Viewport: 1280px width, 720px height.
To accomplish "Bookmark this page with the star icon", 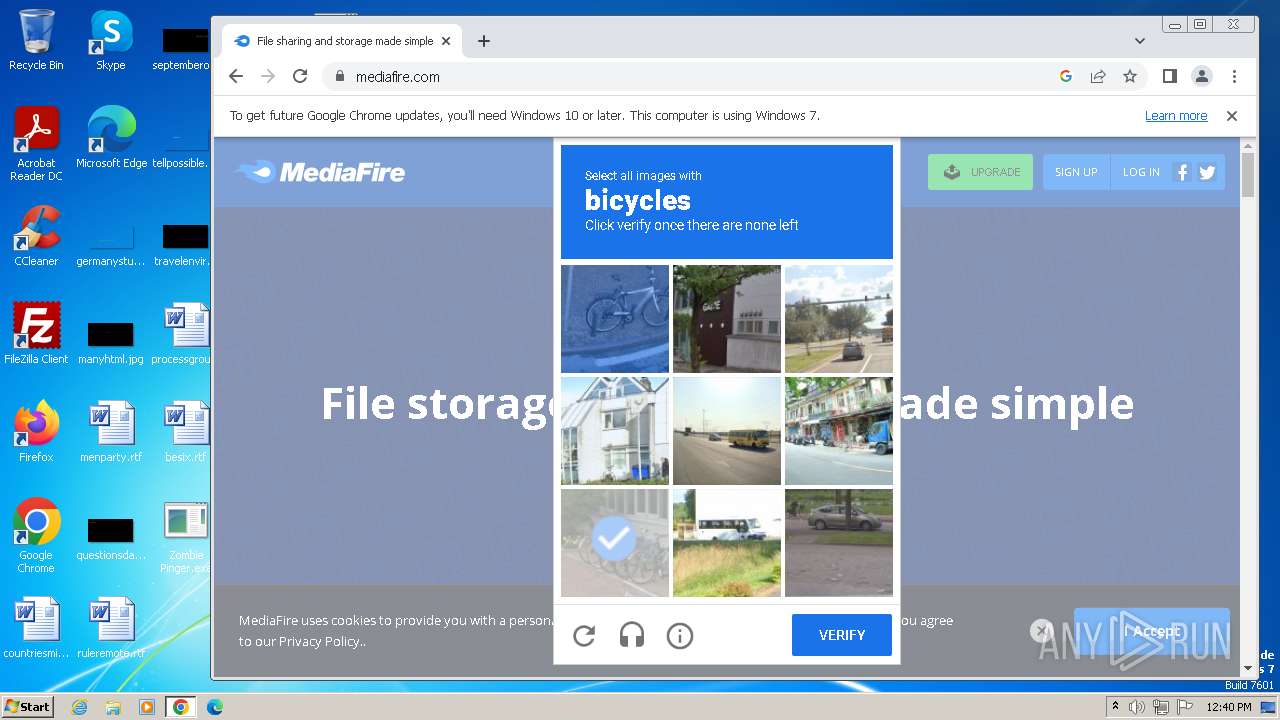I will pos(1130,76).
